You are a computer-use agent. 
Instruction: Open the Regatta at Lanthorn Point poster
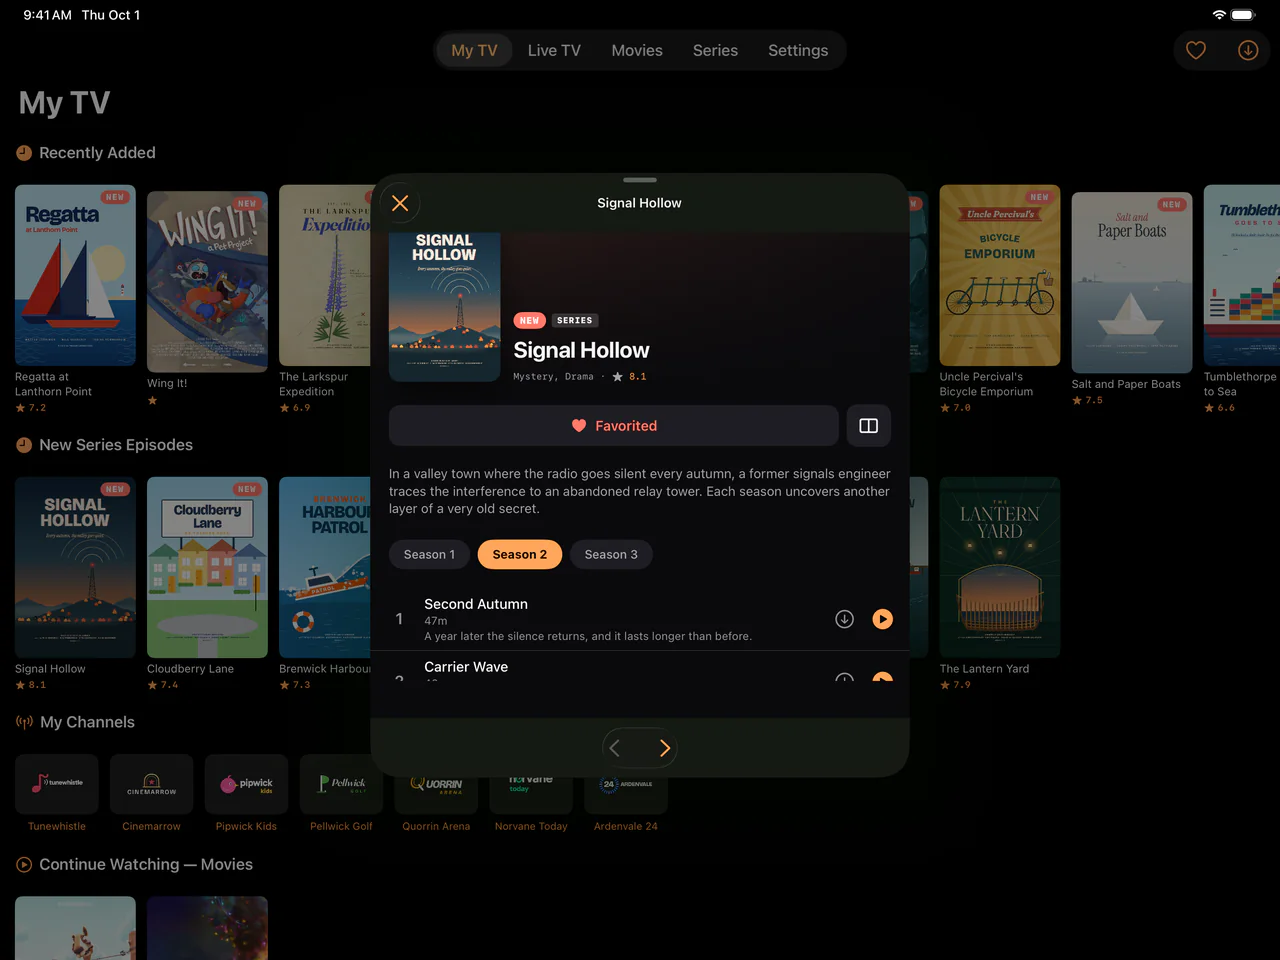[x=75, y=275]
